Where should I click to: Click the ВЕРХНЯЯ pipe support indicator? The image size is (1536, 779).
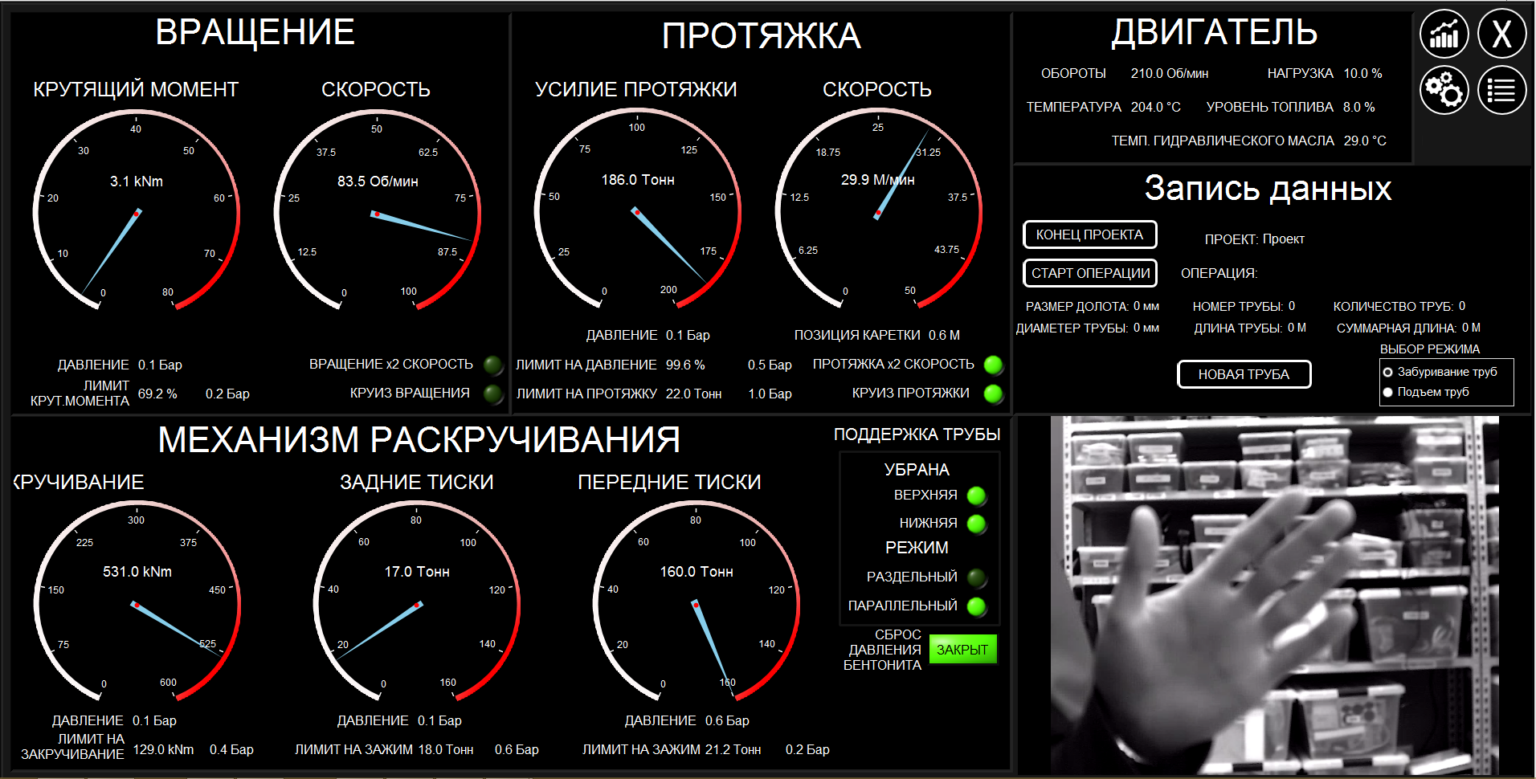(977, 495)
